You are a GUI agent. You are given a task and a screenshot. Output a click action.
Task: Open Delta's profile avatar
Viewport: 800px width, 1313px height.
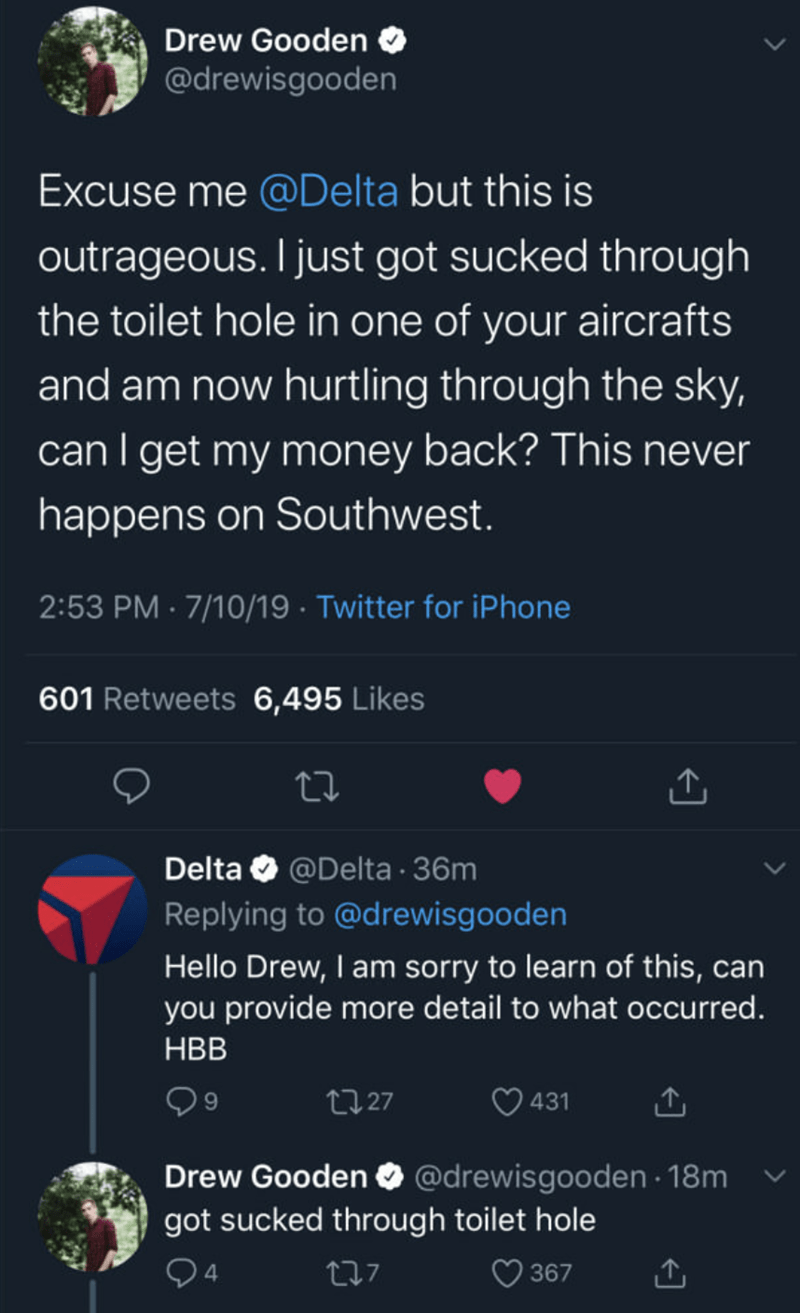(x=92, y=909)
